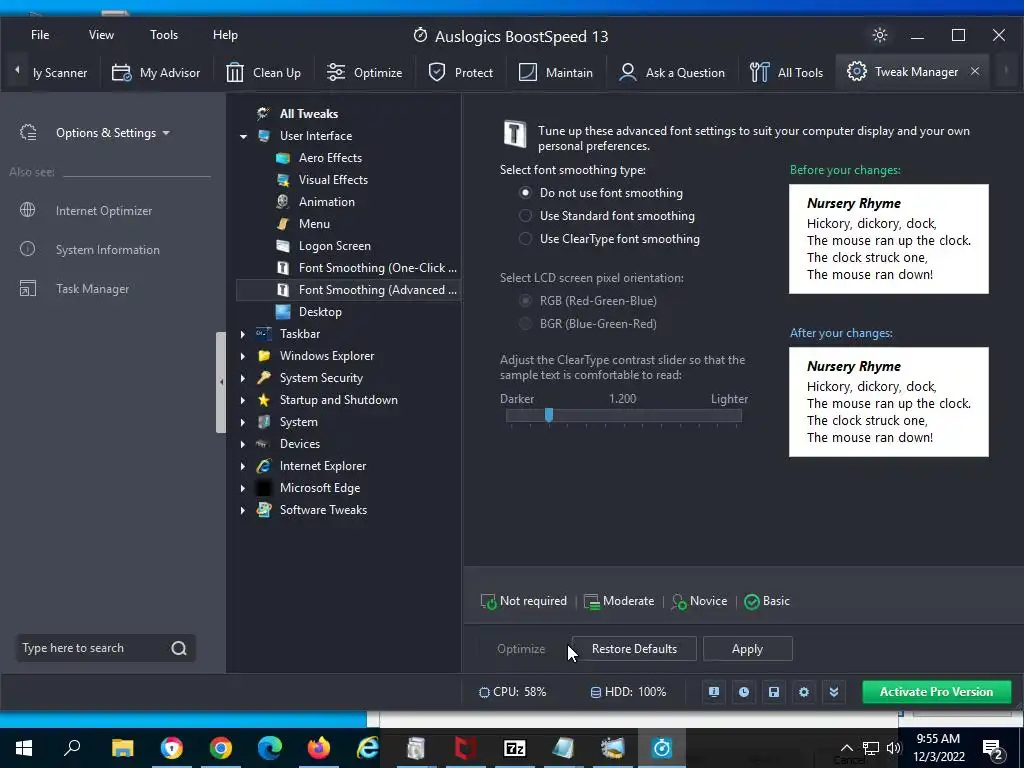Screen dimensions: 1024x768
Task: Click Activate Pro Version button
Action: coord(936,692)
